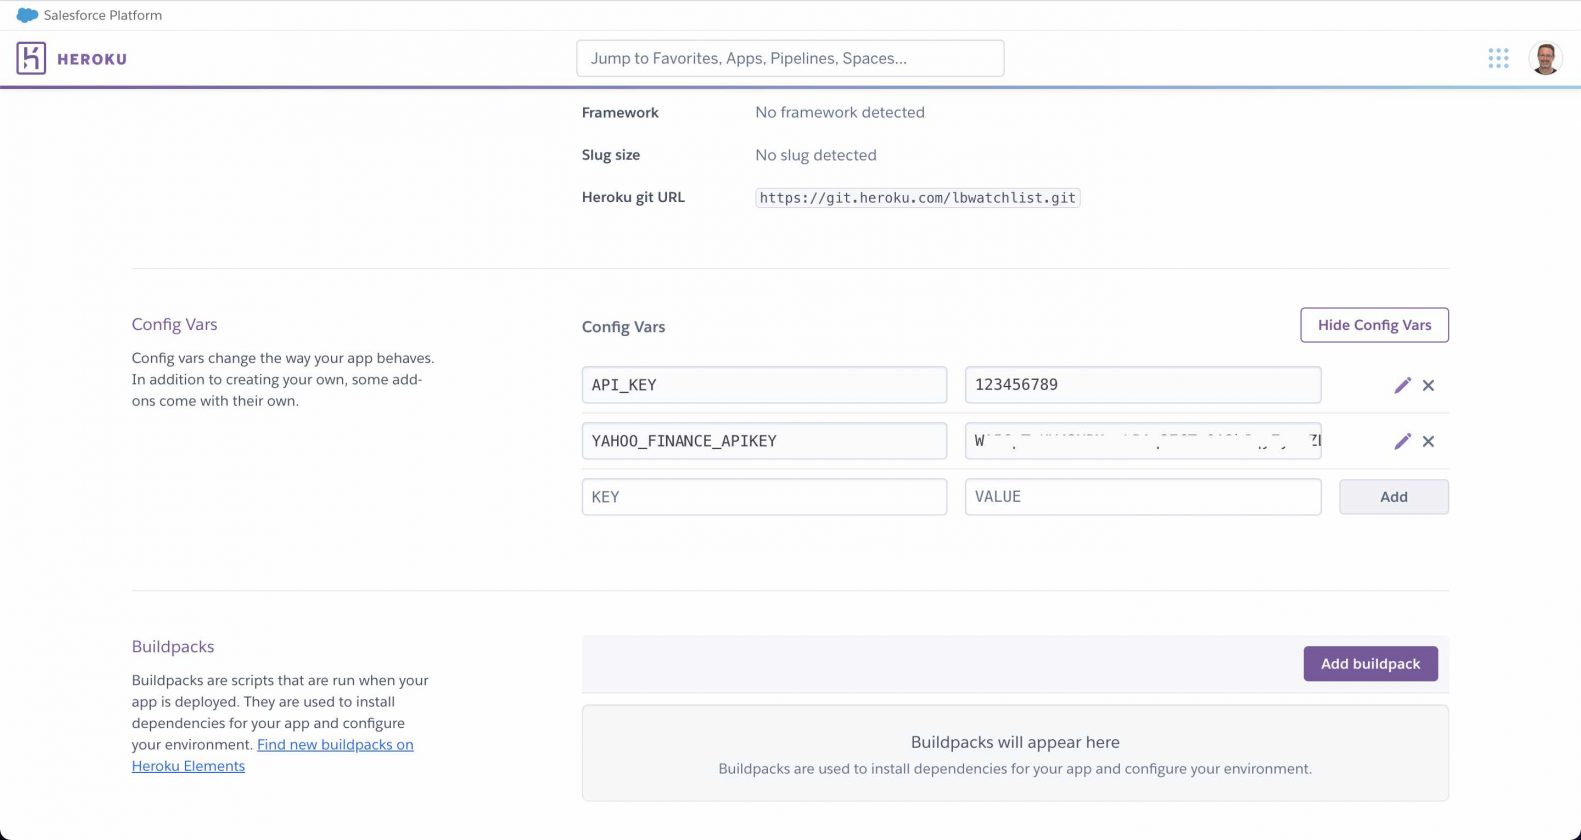
Task: Open the Find new buildpacks link
Action: (334, 745)
